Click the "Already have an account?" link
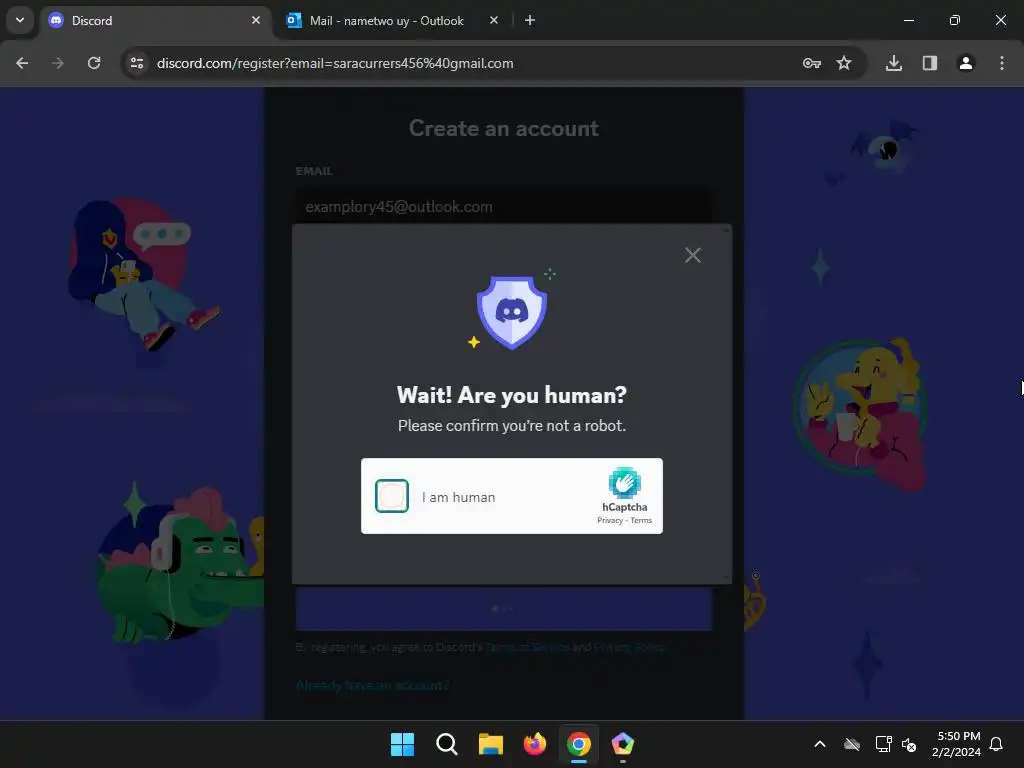The height and width of the screenshot is (768, 1024). 372,685
